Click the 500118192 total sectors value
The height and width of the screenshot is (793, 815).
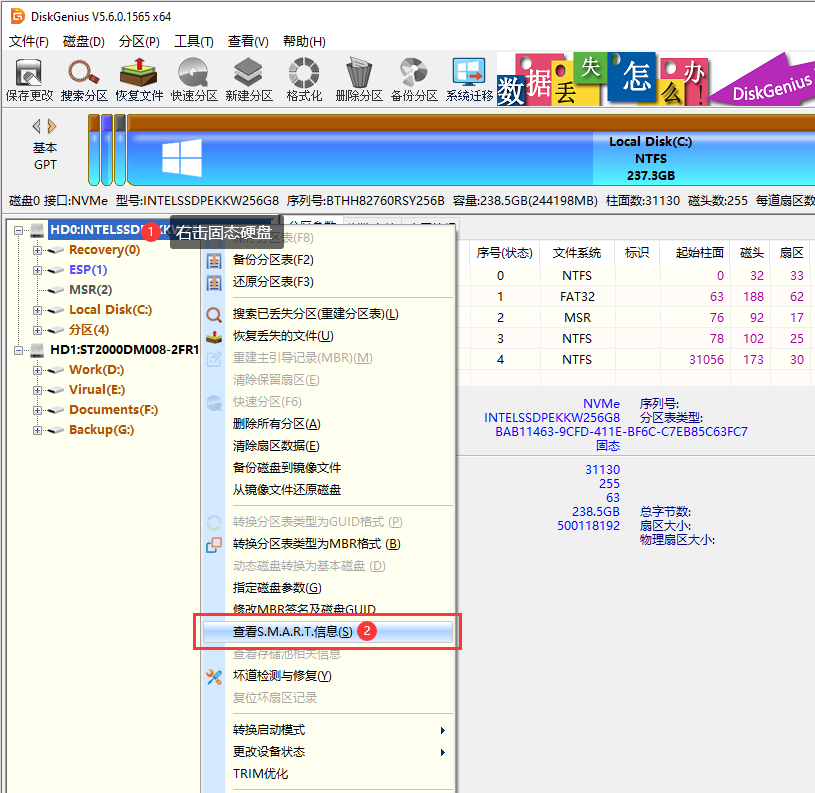[588, 526]
